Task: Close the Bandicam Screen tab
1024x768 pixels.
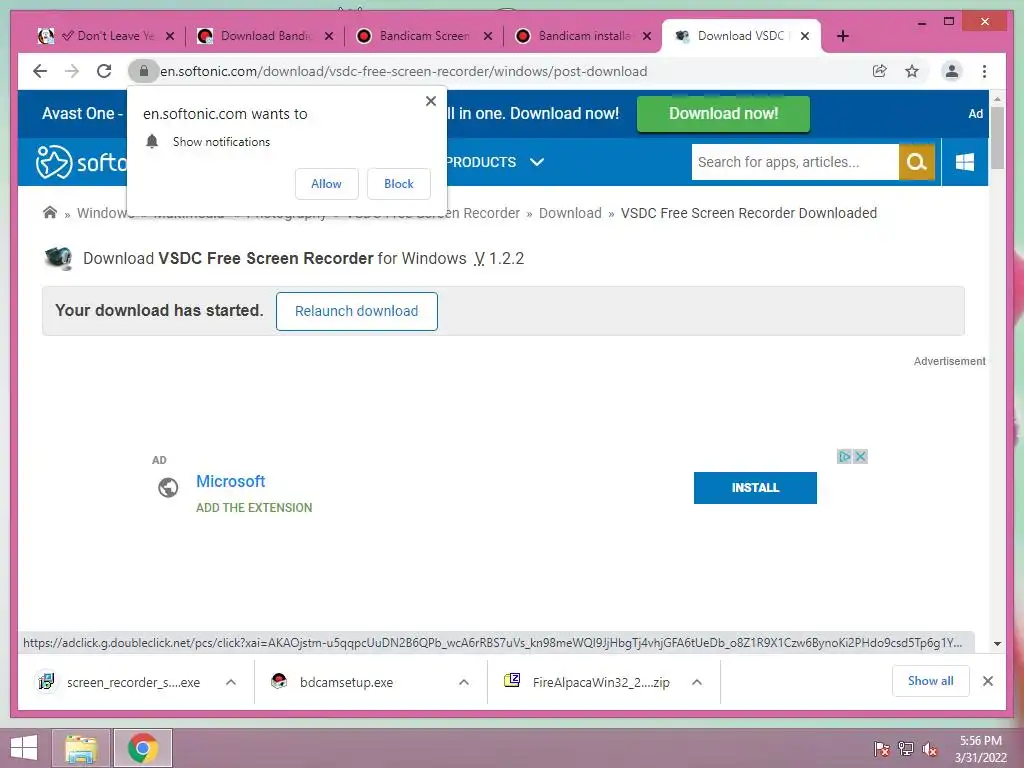Action: click(x=488, y=36)
